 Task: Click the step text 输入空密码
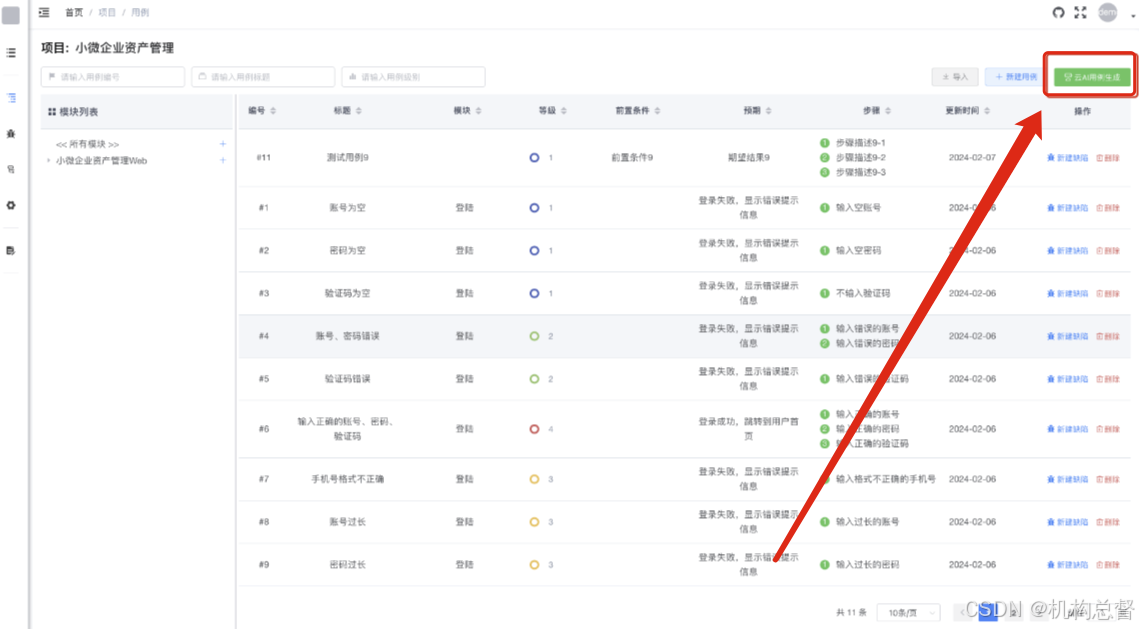pyautogui.click(x=858, y=251)
